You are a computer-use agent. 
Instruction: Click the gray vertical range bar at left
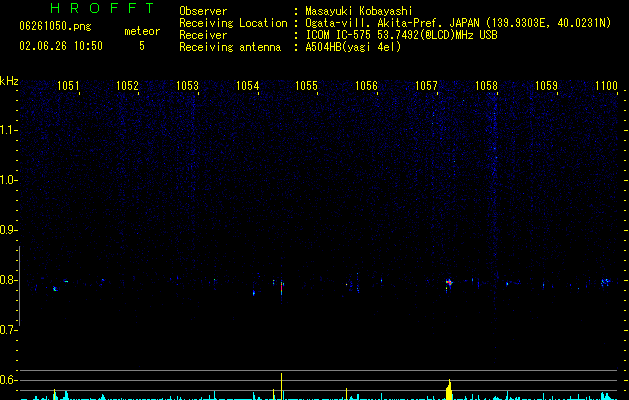tap(20, 286)
